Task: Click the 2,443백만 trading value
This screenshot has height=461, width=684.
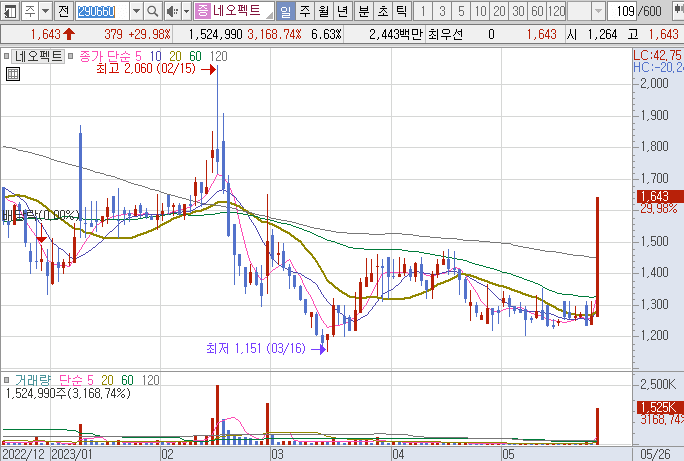Action: tap(396, 34)
